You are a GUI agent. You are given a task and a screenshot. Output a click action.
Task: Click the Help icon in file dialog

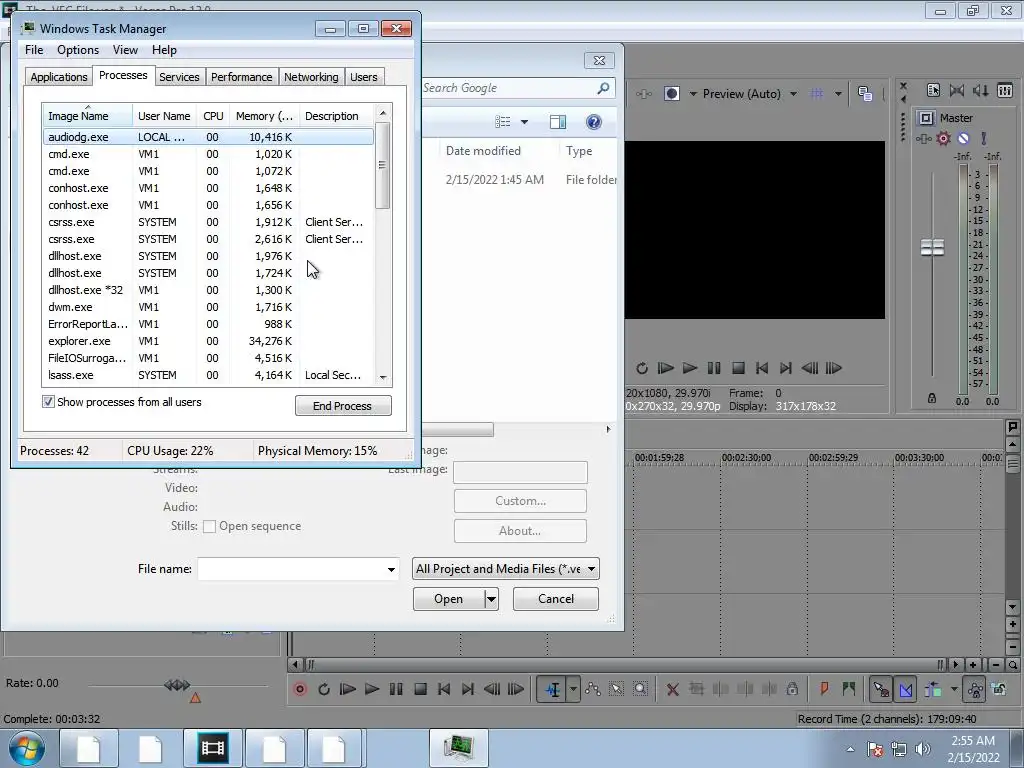click(594, 122)
